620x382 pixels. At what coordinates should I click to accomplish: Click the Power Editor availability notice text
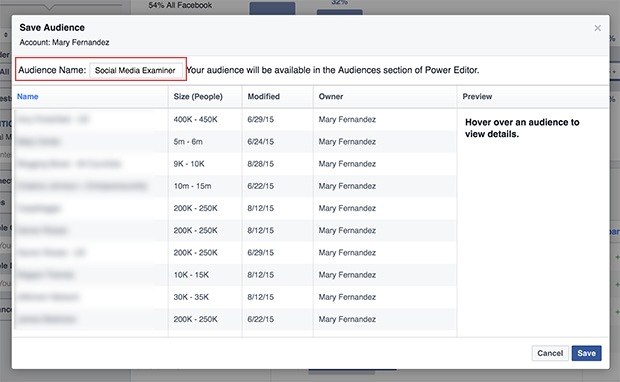click(333, 70)
